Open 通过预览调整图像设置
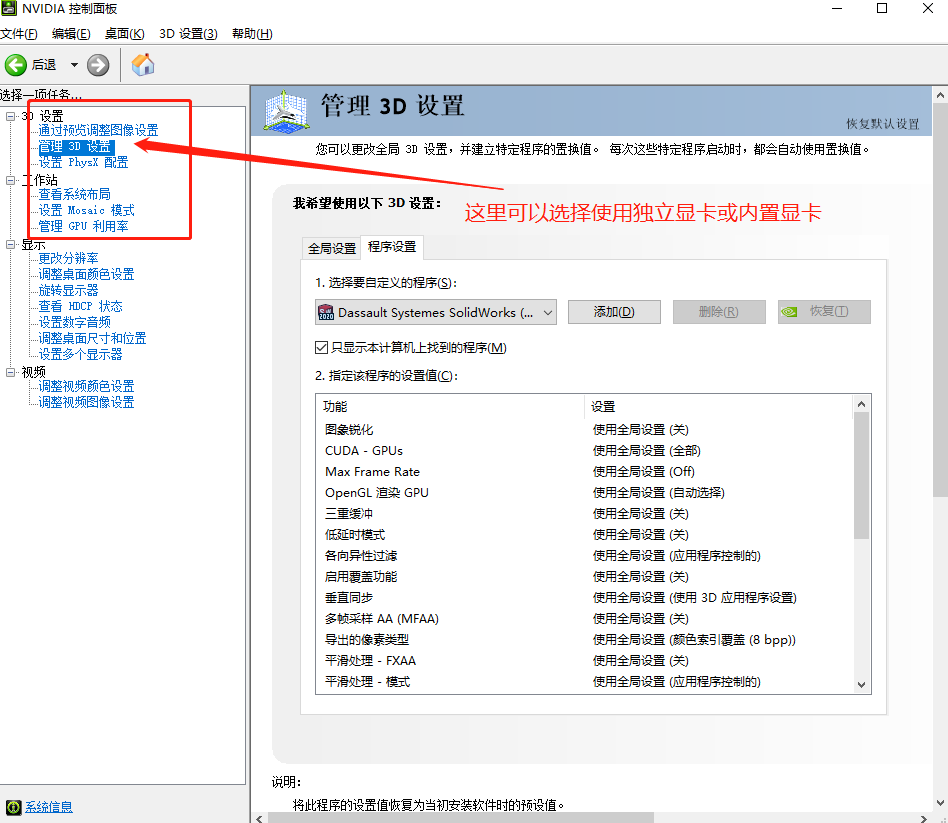Viewport: 948px width, 823px height. [99, 130]
